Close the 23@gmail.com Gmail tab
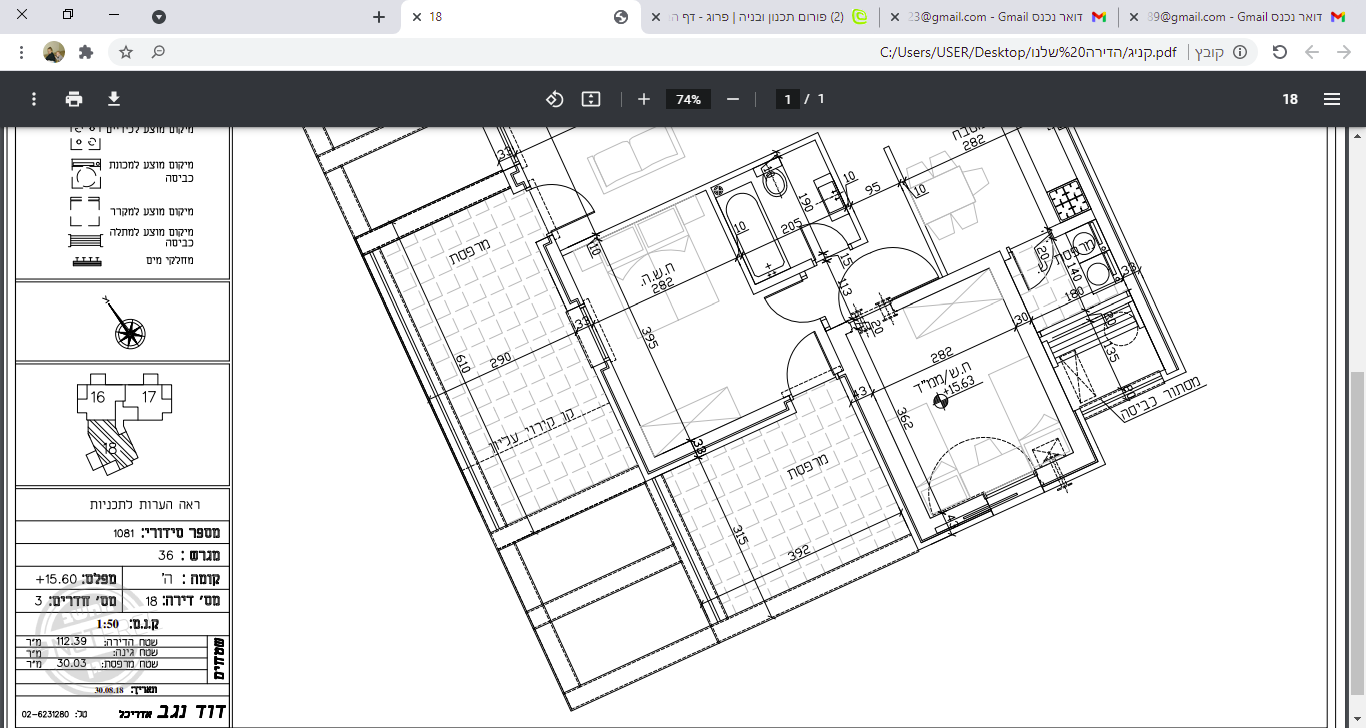Viewport: 1366px width, 728px height. tap(895, 17)
